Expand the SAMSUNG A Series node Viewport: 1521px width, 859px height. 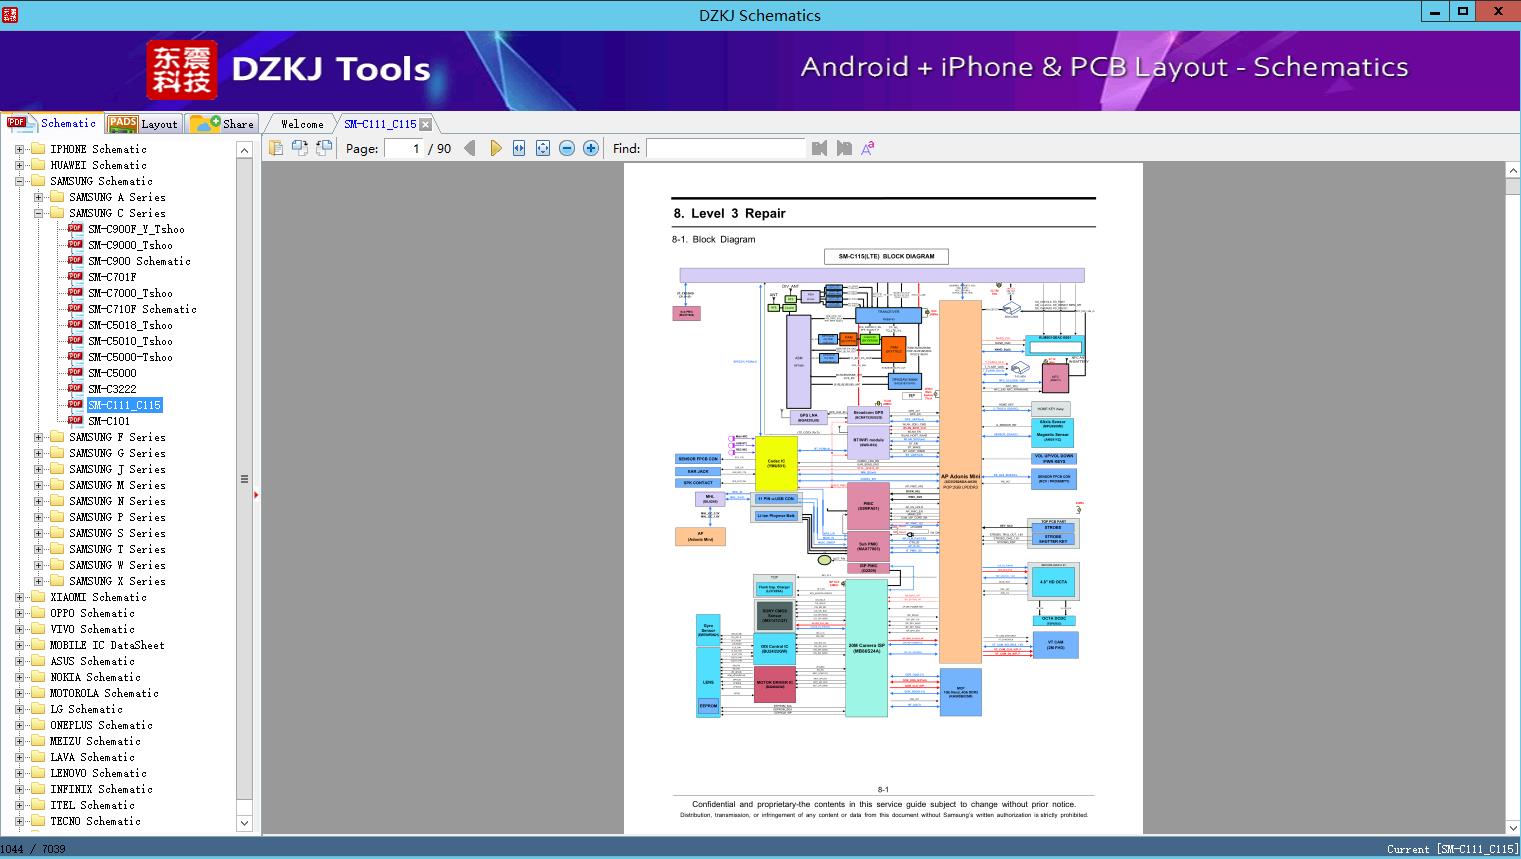point(38,197)
